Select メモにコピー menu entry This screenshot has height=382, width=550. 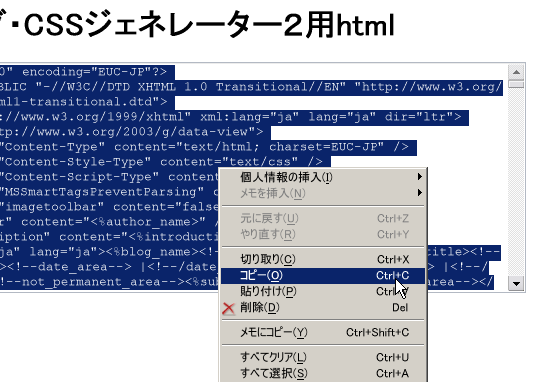[x=322, y=332]
